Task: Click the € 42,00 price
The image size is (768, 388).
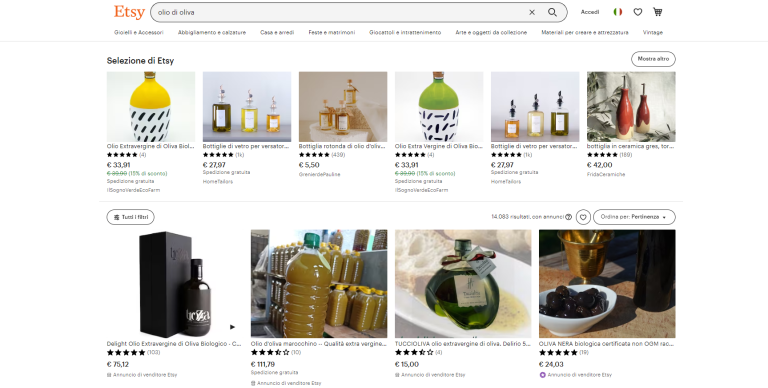Action: coord(600,165)
